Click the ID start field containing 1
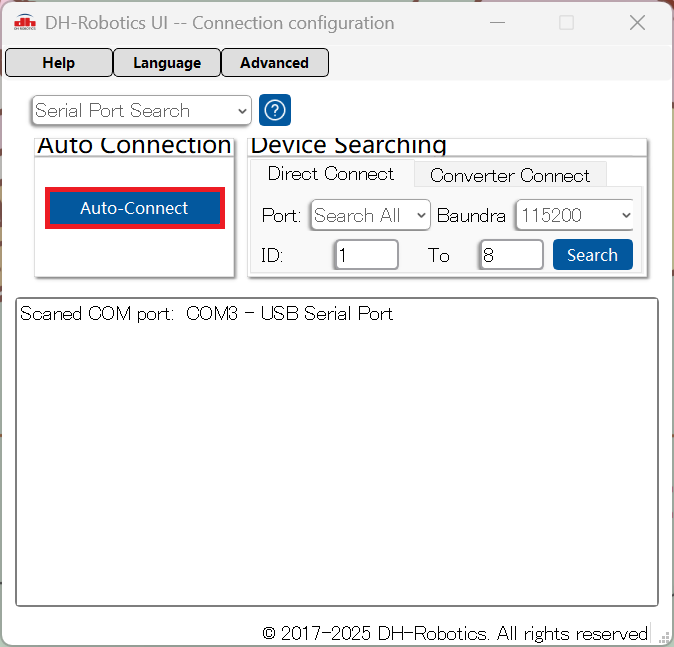This screenshot has width=674, height=647. click(367, 255)
